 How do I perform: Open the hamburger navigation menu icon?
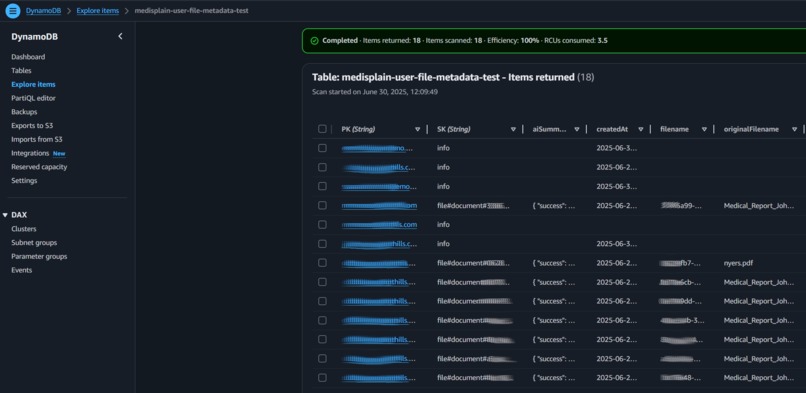pos(13,11)
